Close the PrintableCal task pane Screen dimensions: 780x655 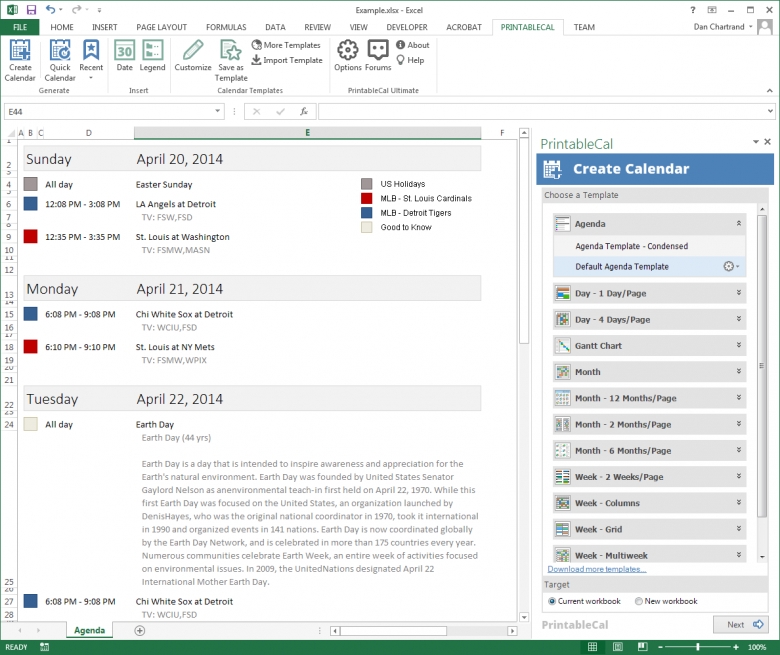(x=768, y=142)
